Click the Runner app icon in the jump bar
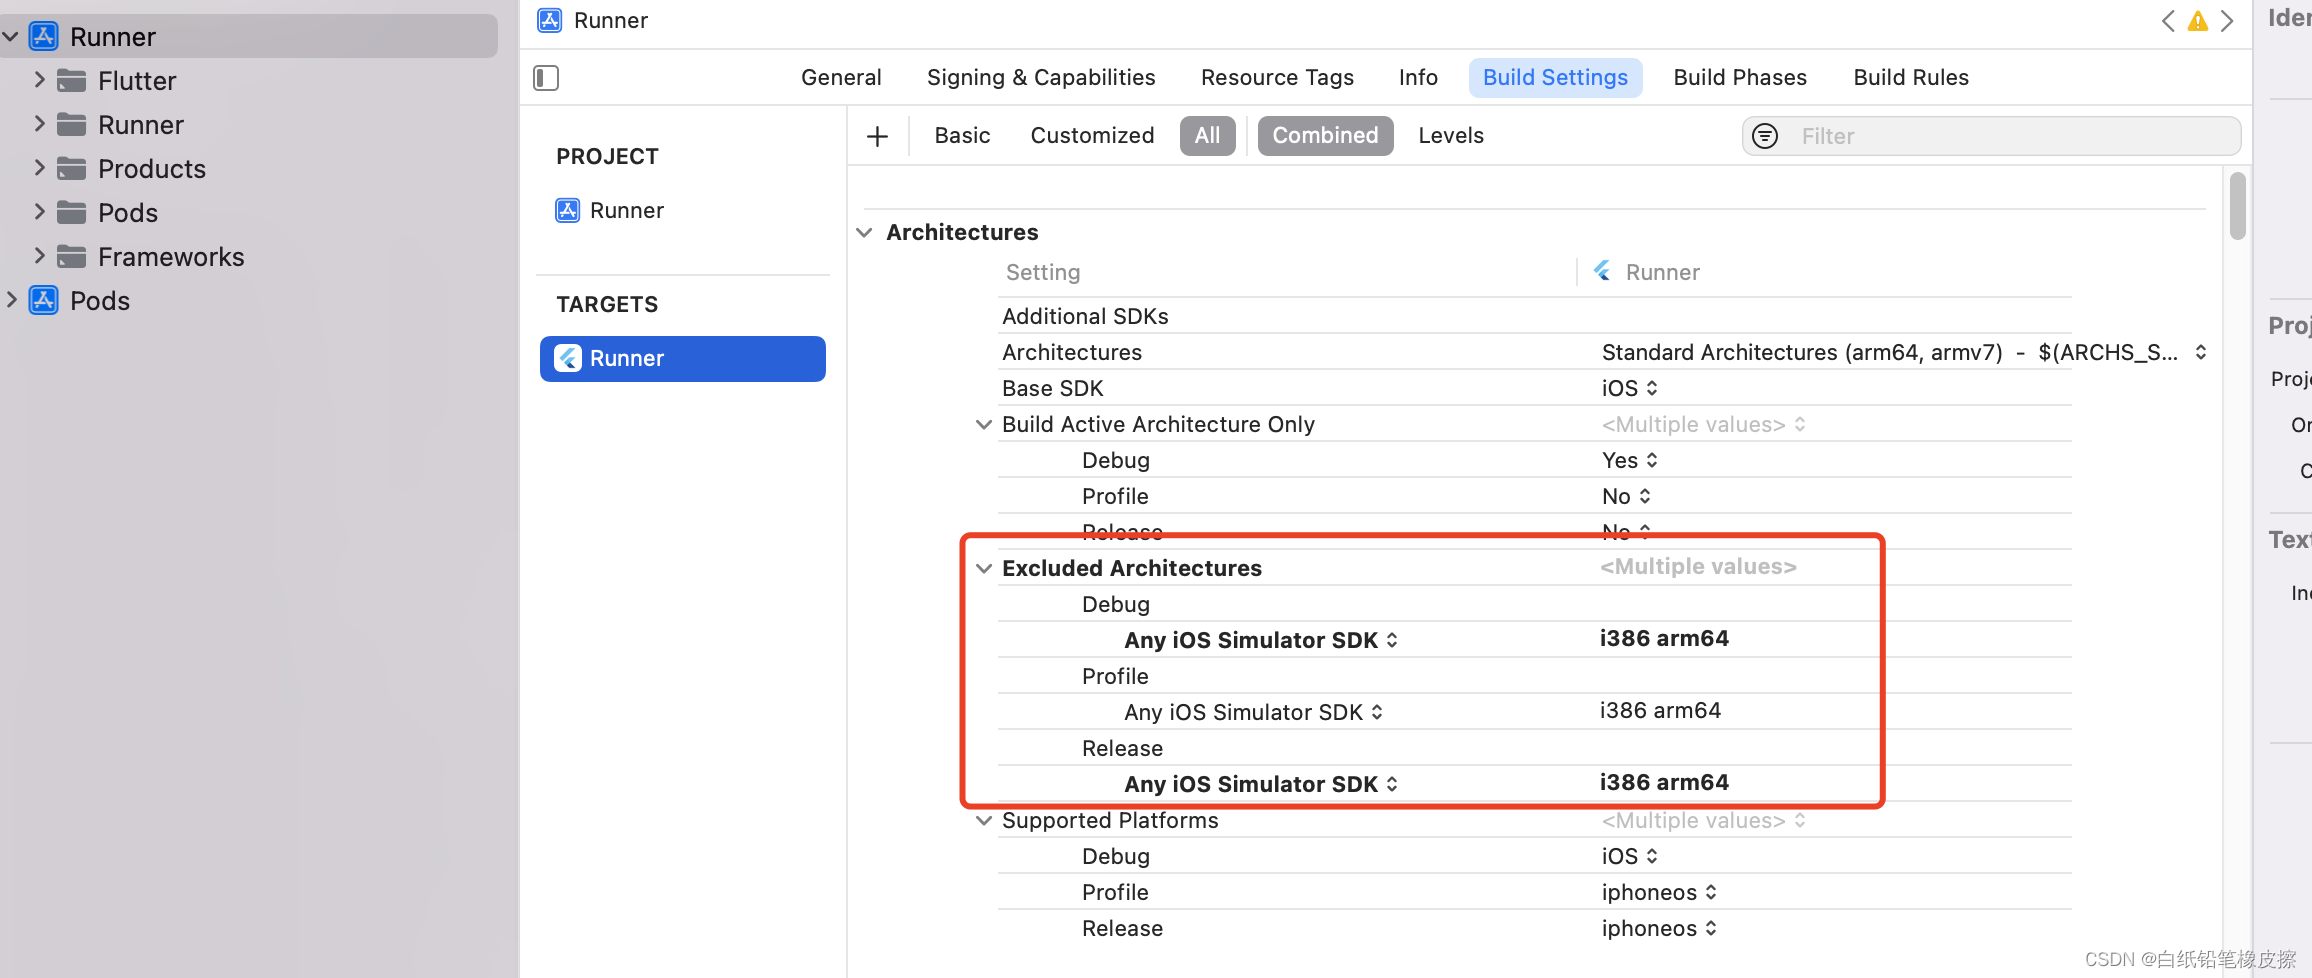Viewport: 2312px width, 978px height. click(549, 20)
